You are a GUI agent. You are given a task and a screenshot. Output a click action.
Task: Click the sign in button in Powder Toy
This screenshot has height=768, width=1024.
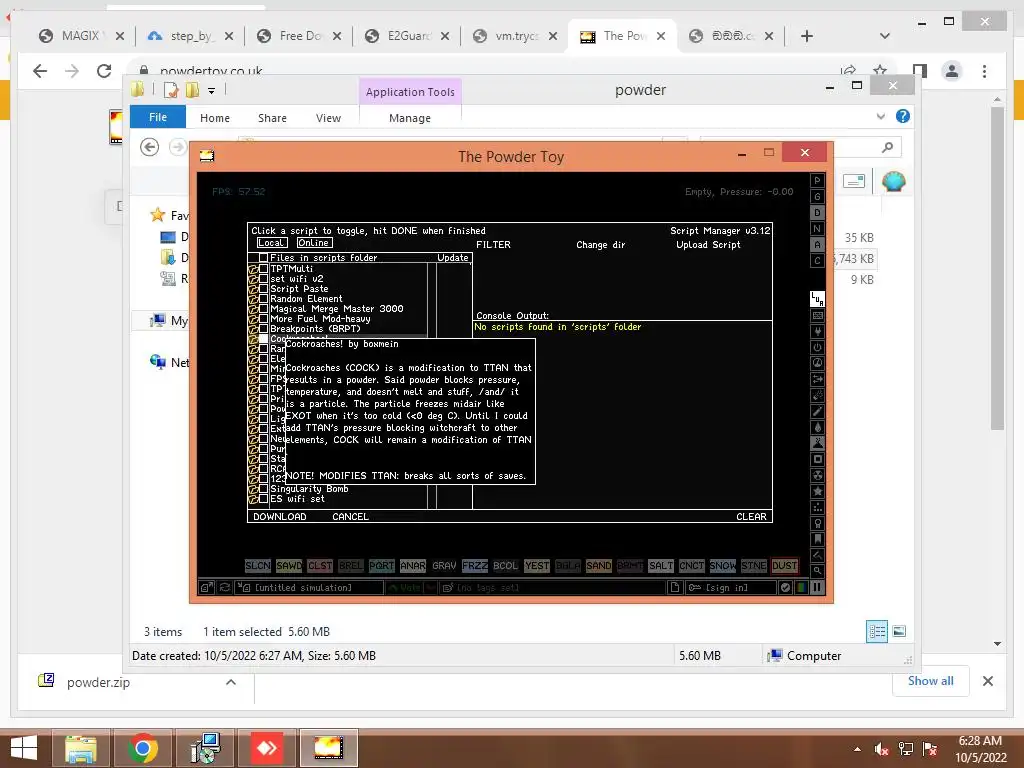[x=730, y=587]
